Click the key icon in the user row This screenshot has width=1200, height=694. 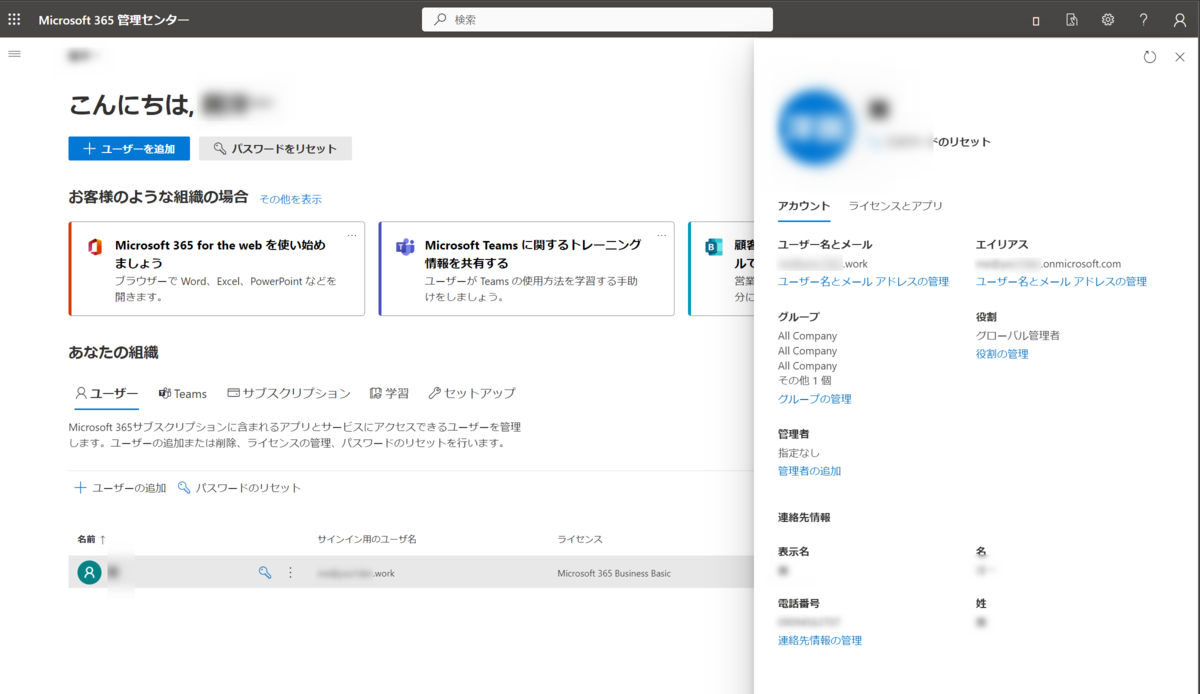[x=265, y=572]
